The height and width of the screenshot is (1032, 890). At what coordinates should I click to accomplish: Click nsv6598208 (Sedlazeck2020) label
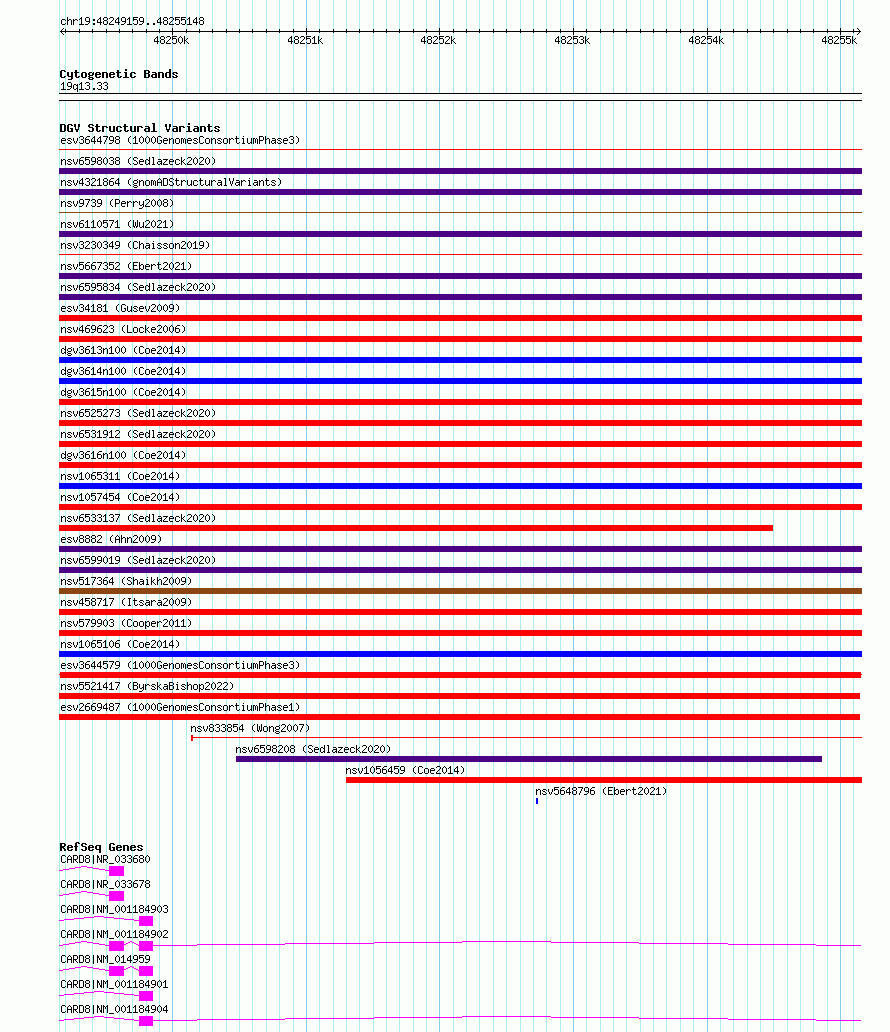pos(313,750)
